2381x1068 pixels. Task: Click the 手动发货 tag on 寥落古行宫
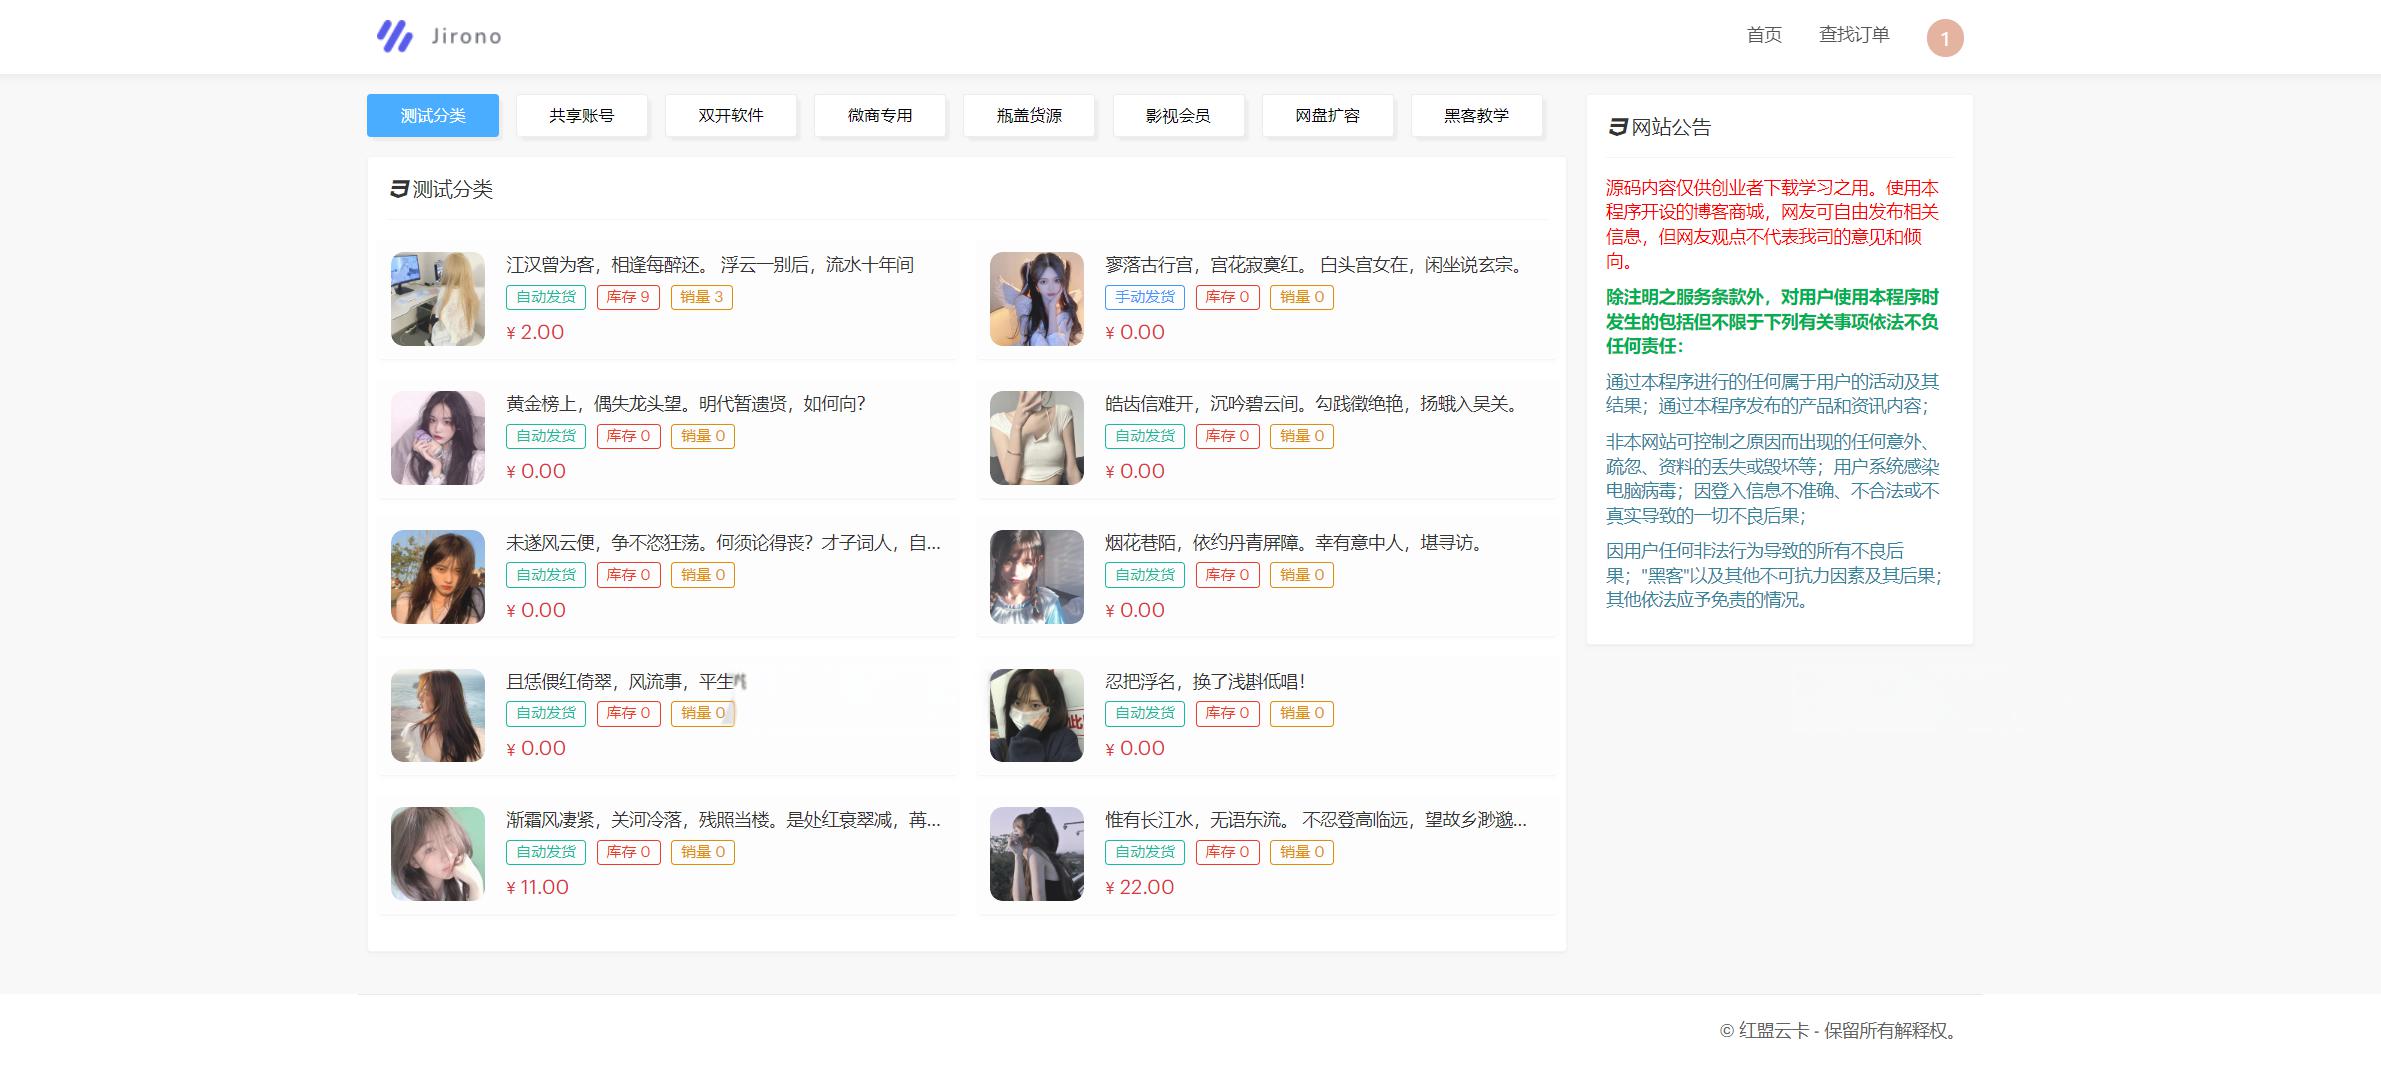tap(1145, 297)
